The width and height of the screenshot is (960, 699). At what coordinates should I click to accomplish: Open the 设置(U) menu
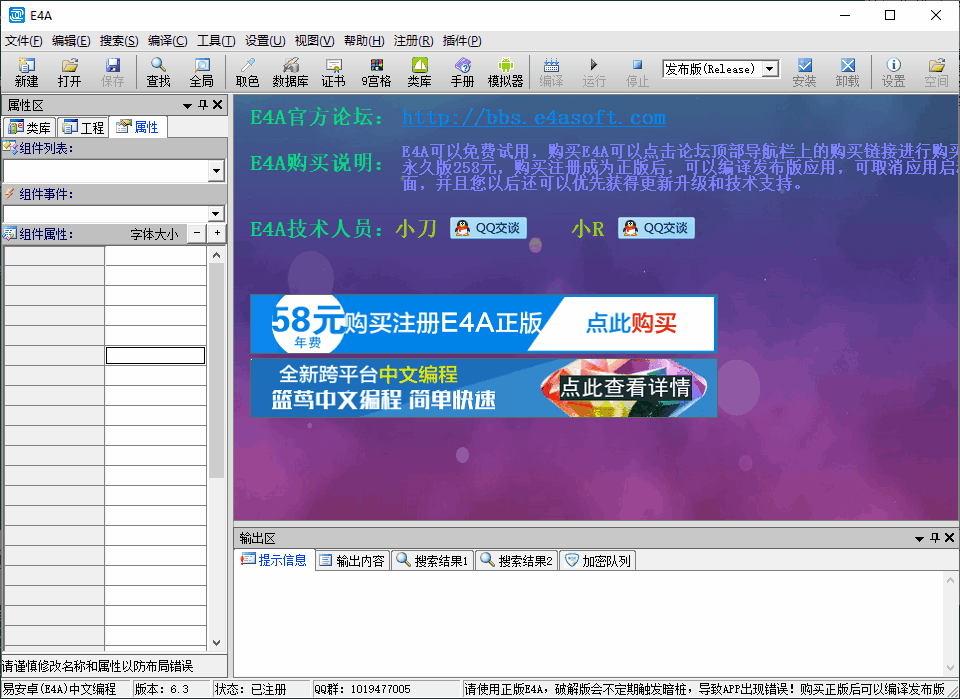tap(265, 41)
